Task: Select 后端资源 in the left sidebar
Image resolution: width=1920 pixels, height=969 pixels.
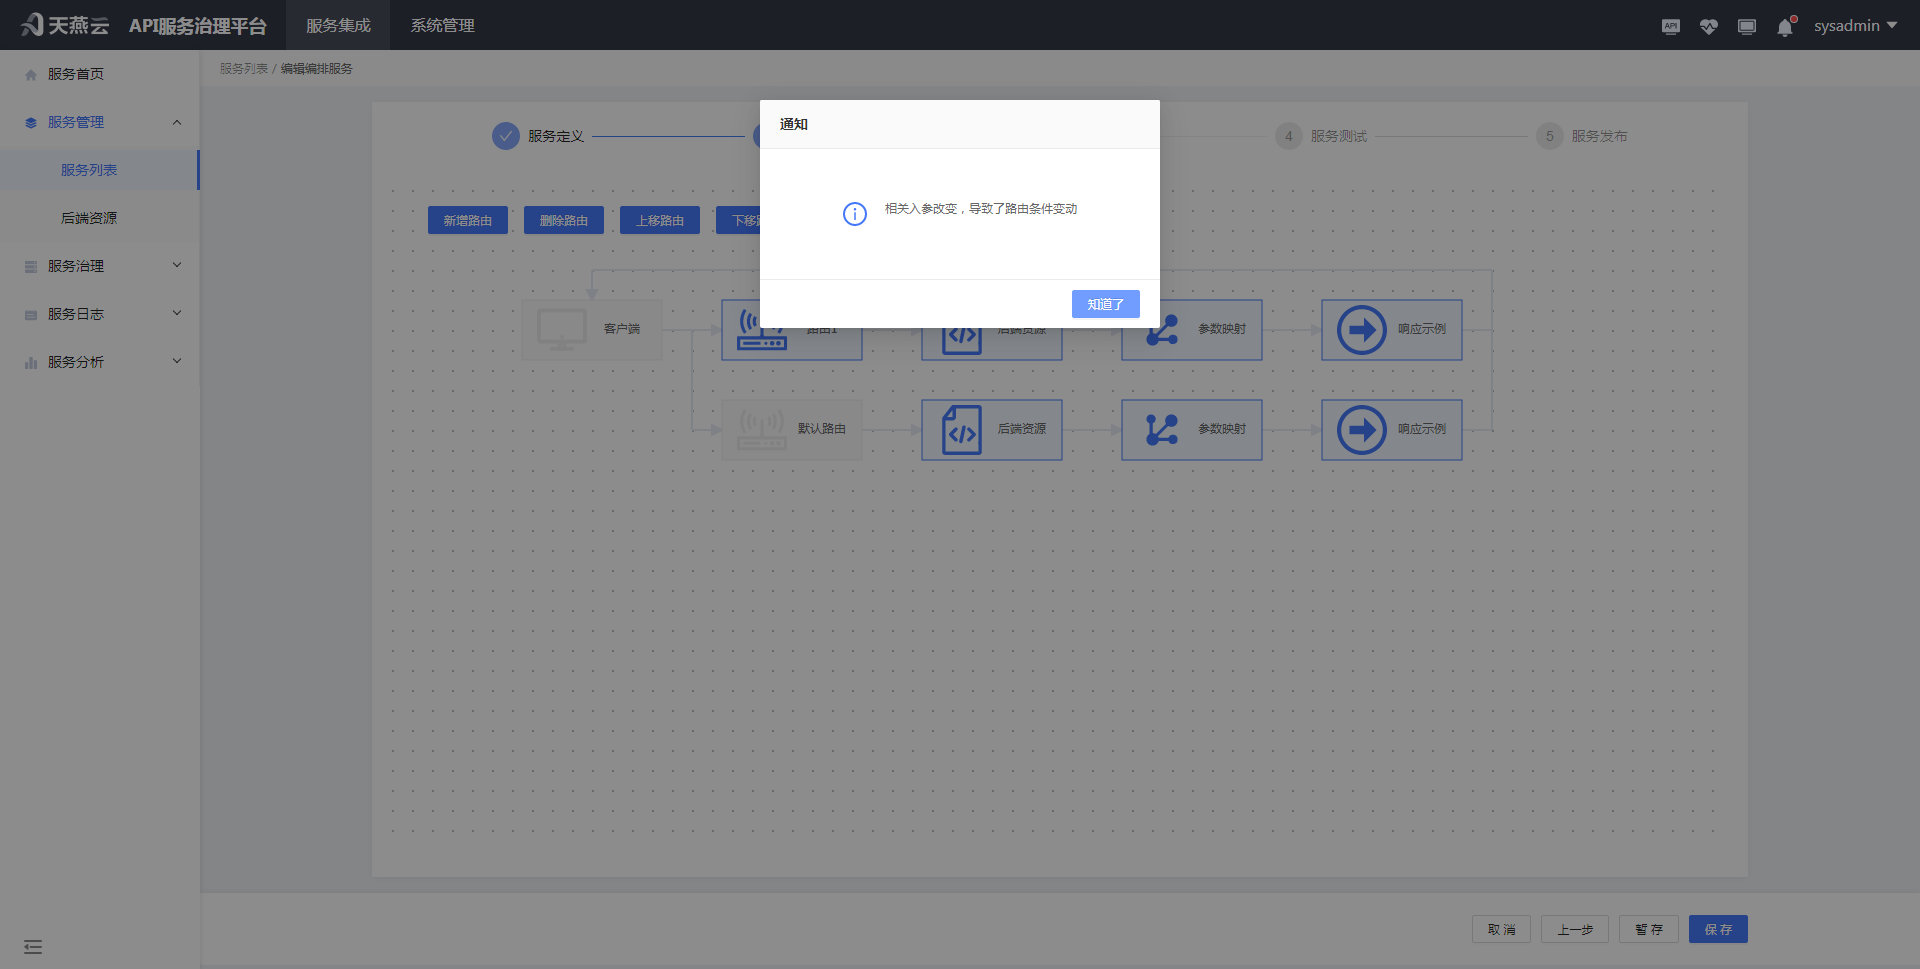Action: tap(91, 217)
